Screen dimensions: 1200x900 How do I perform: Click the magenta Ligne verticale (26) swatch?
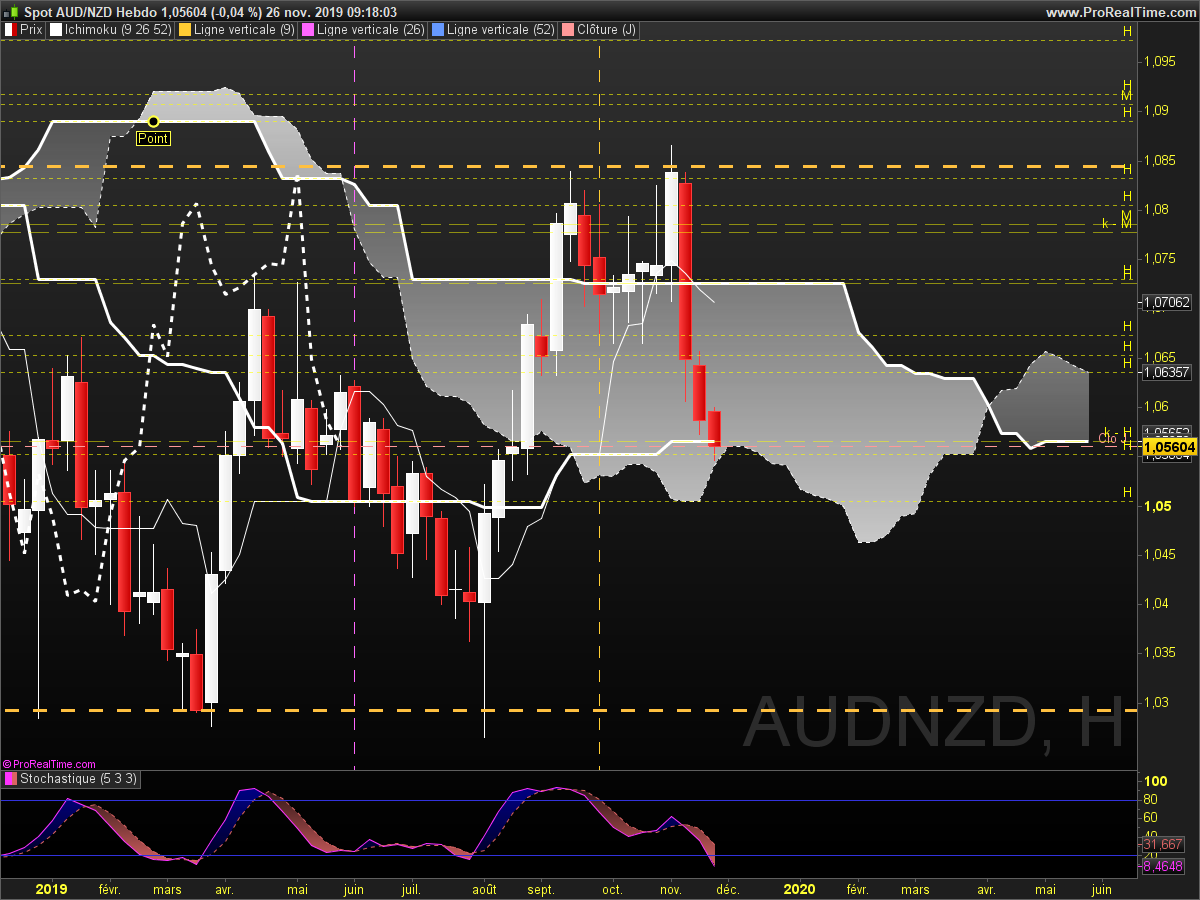[x=308, y=30]
